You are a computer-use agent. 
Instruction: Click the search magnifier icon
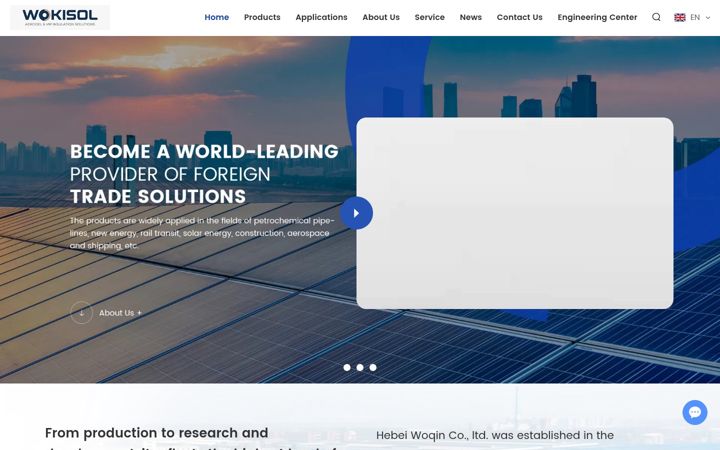[656, 17]
